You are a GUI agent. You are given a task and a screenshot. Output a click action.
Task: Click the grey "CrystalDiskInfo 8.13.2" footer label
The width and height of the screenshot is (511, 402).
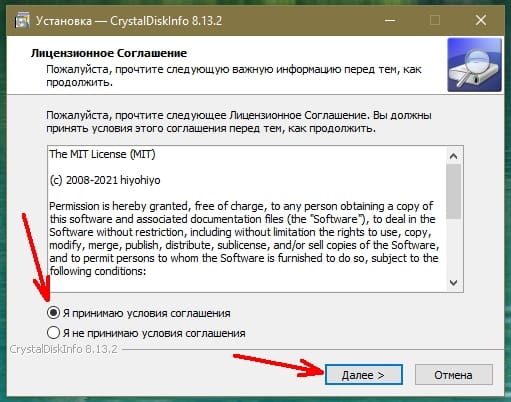coord(63,349)
